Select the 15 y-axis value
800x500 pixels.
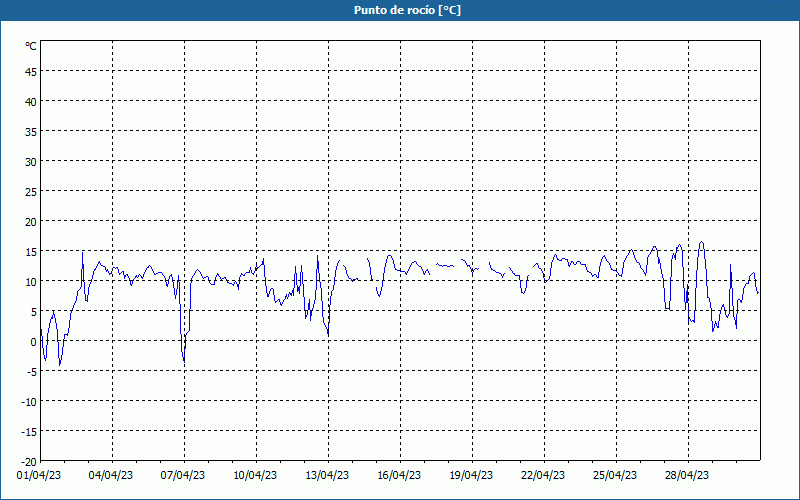pos(31,252)
